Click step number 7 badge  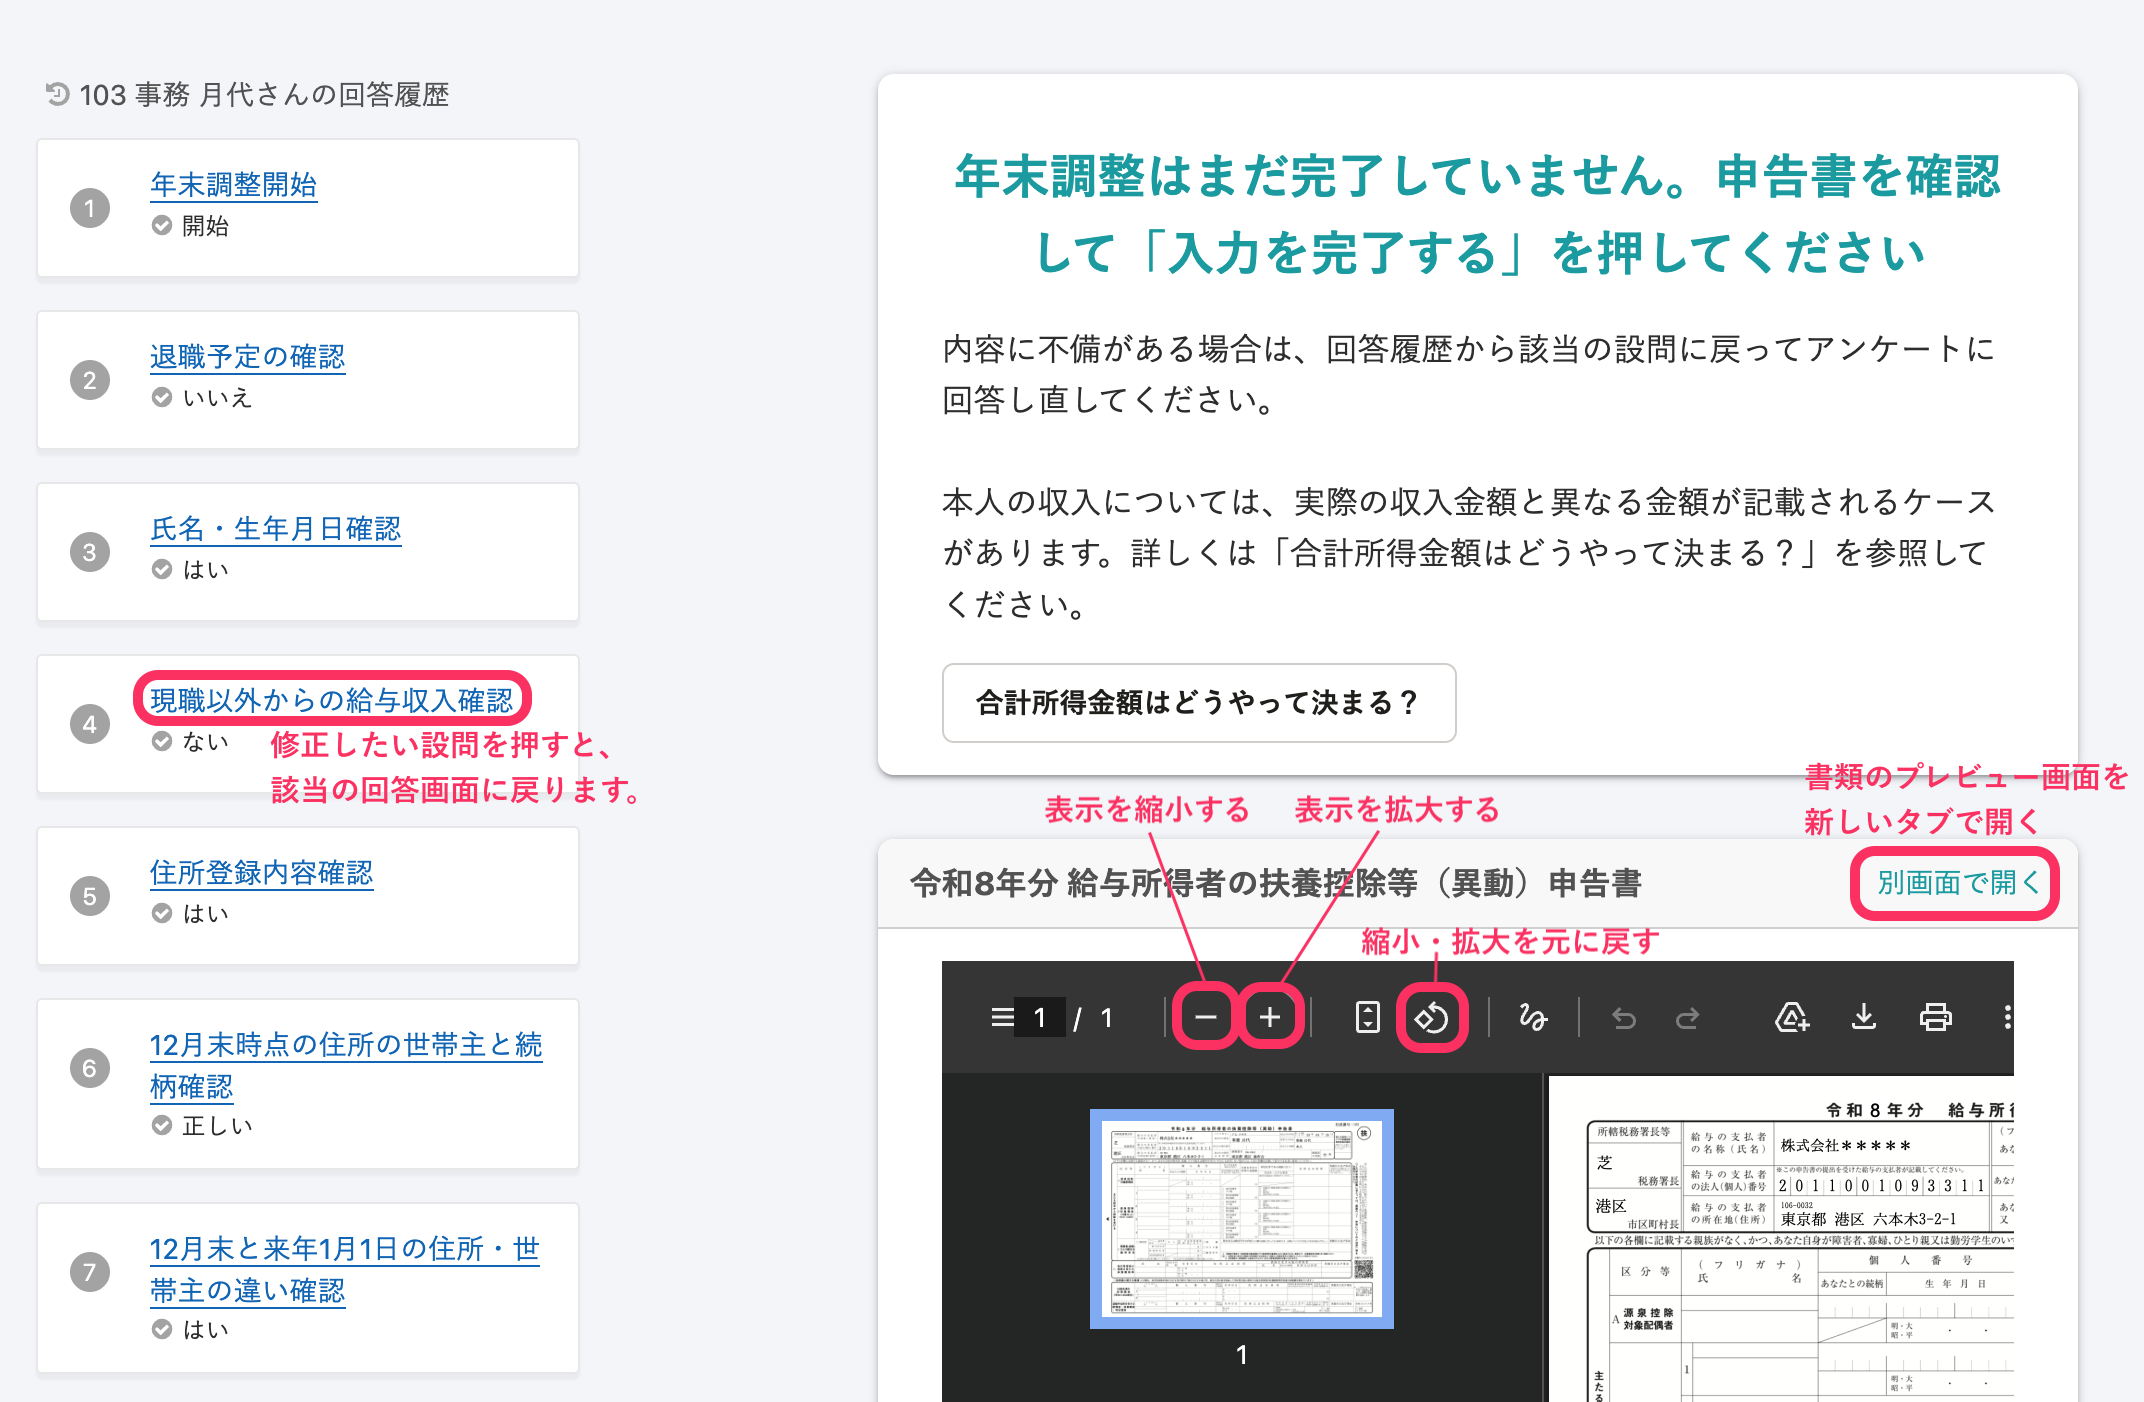point(90,1272)
